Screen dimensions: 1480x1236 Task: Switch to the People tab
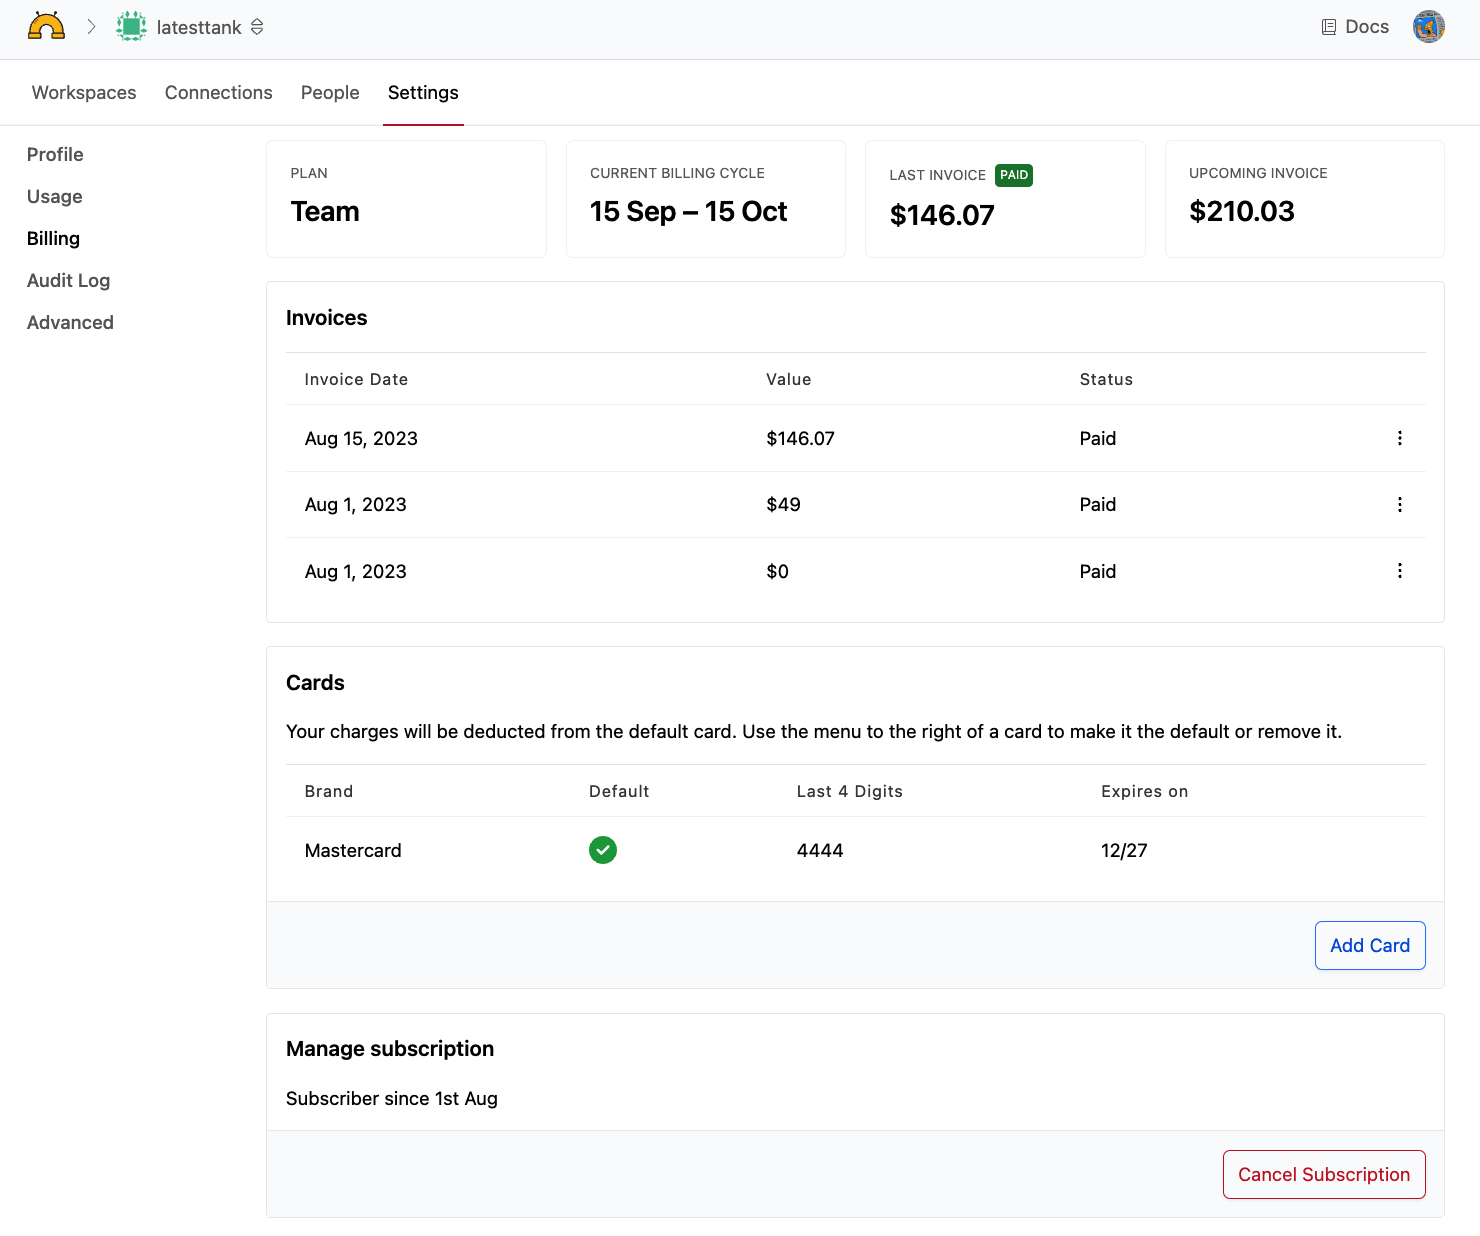[x=330, y=93]
